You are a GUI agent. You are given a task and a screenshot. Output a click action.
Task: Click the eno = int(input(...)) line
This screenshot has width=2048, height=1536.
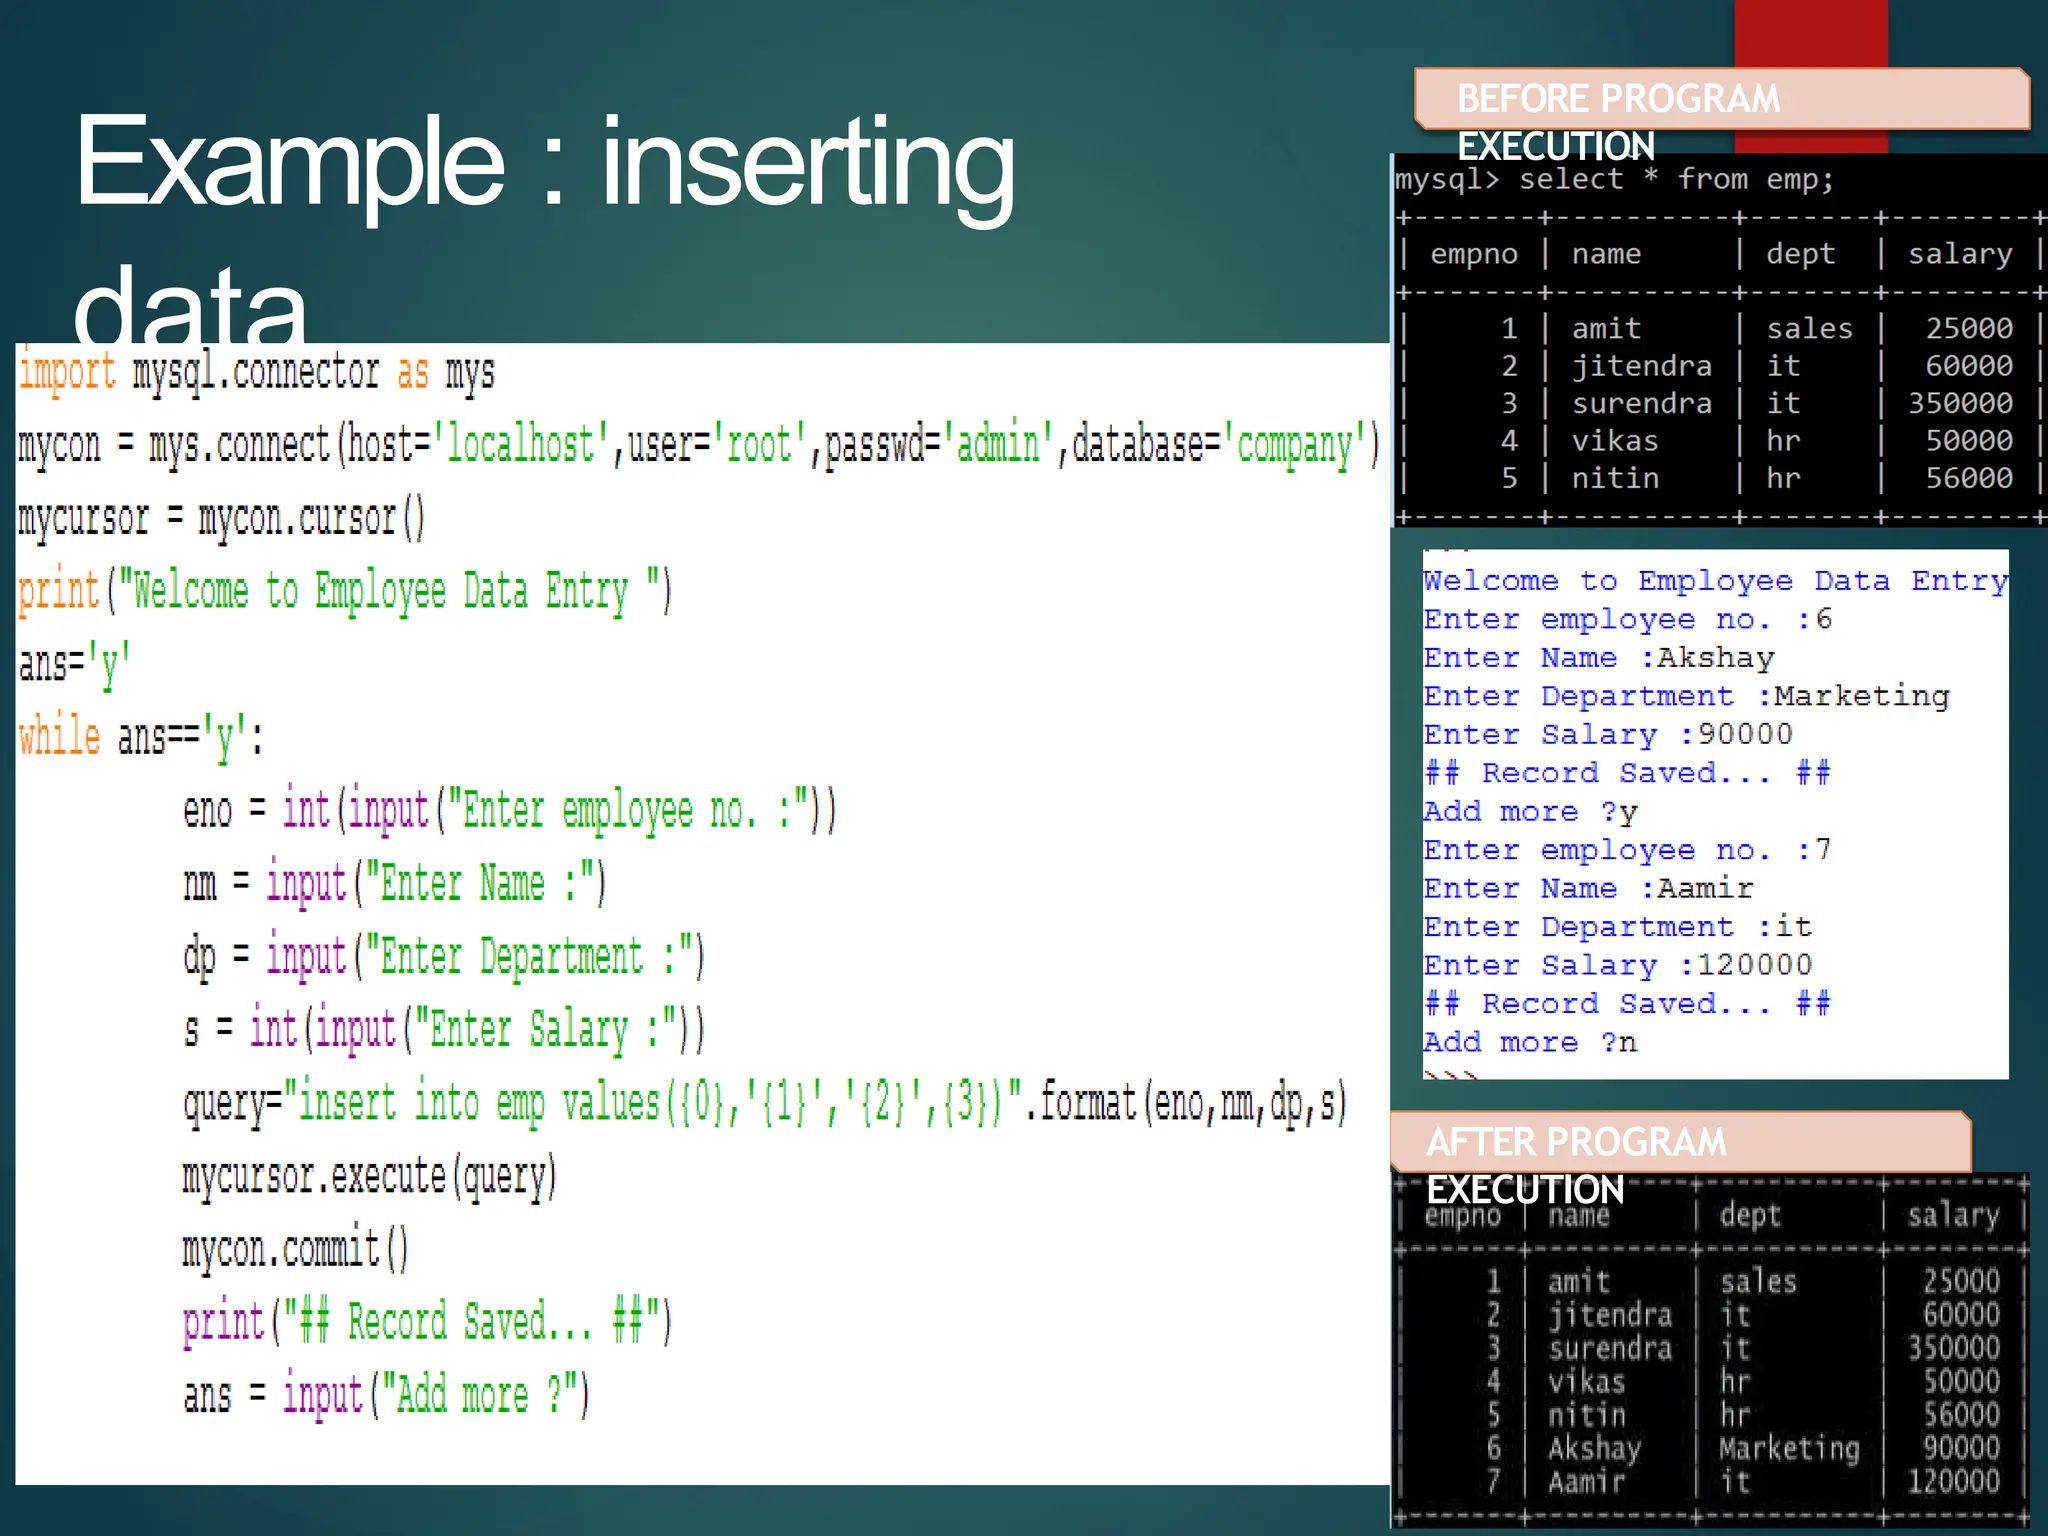(x=510, y=810)
